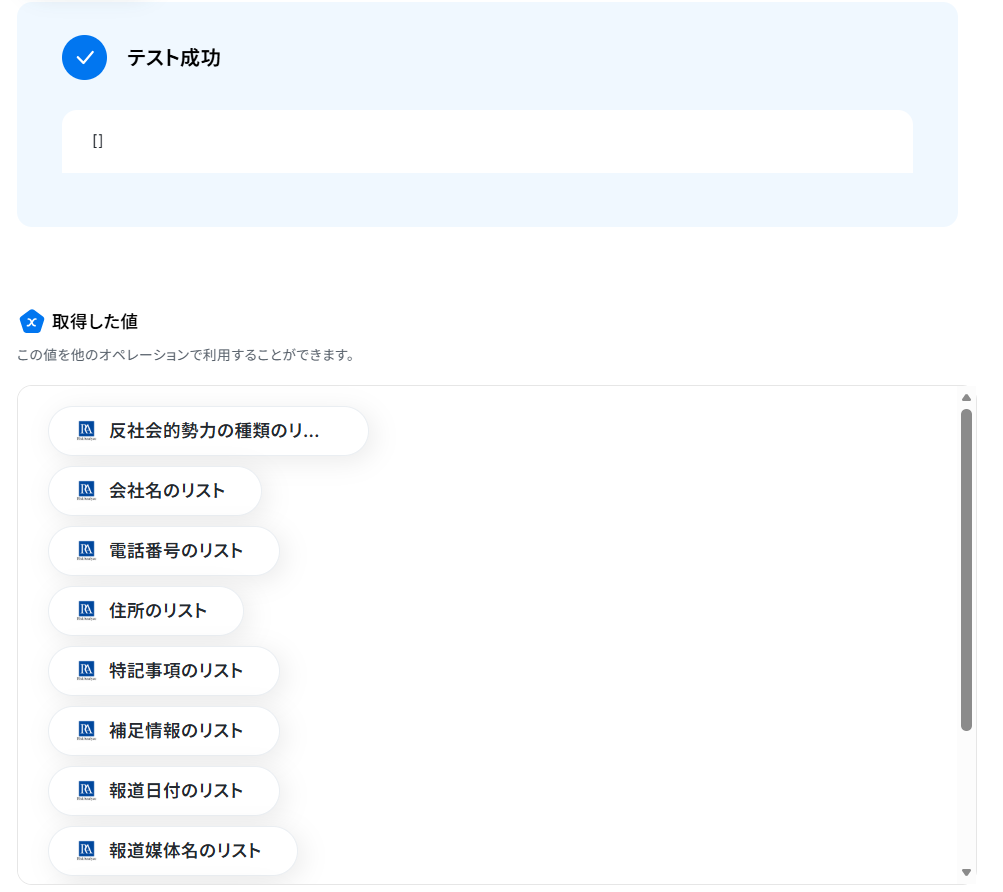
Task: Select the 会社名のリスト value chip
Action: pyautogui.click(x=155, y=491)
